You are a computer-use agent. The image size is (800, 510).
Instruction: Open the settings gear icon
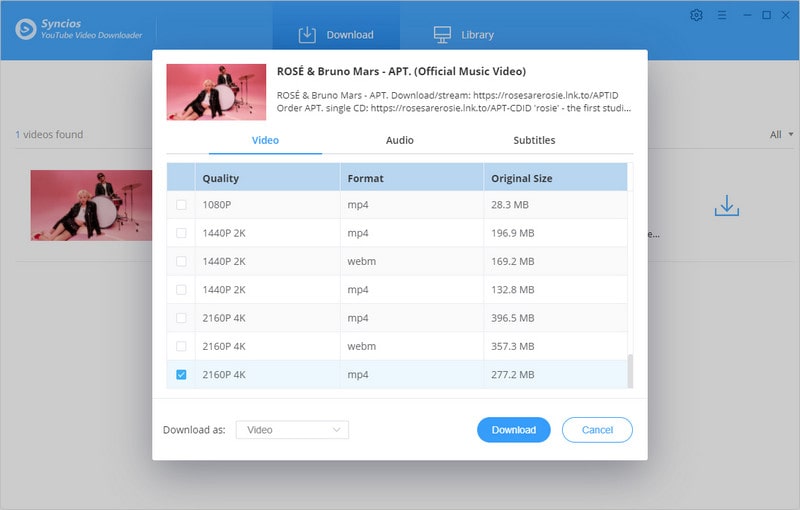click(696, 15)
